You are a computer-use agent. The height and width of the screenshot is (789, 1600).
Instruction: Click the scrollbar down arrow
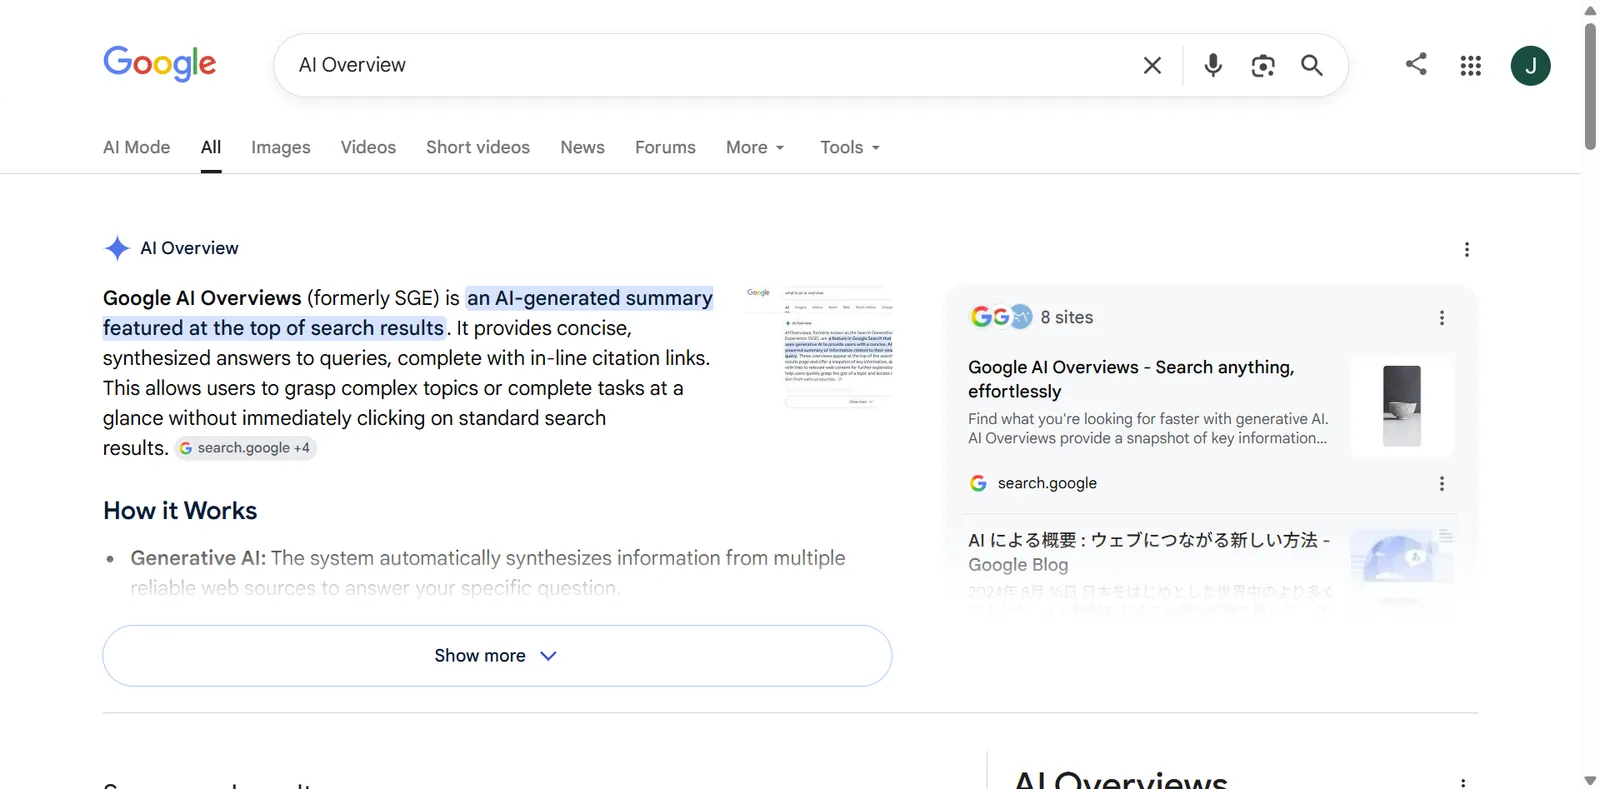coord(1590,780)
